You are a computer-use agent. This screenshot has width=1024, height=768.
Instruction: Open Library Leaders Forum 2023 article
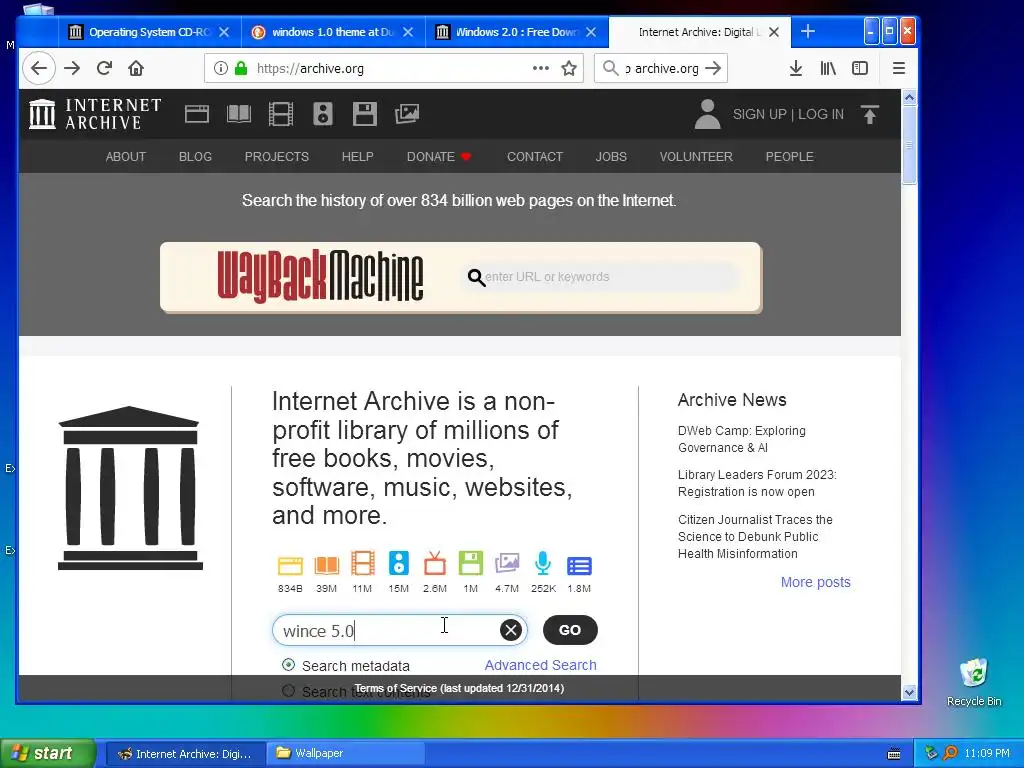[x=757, y=483]
